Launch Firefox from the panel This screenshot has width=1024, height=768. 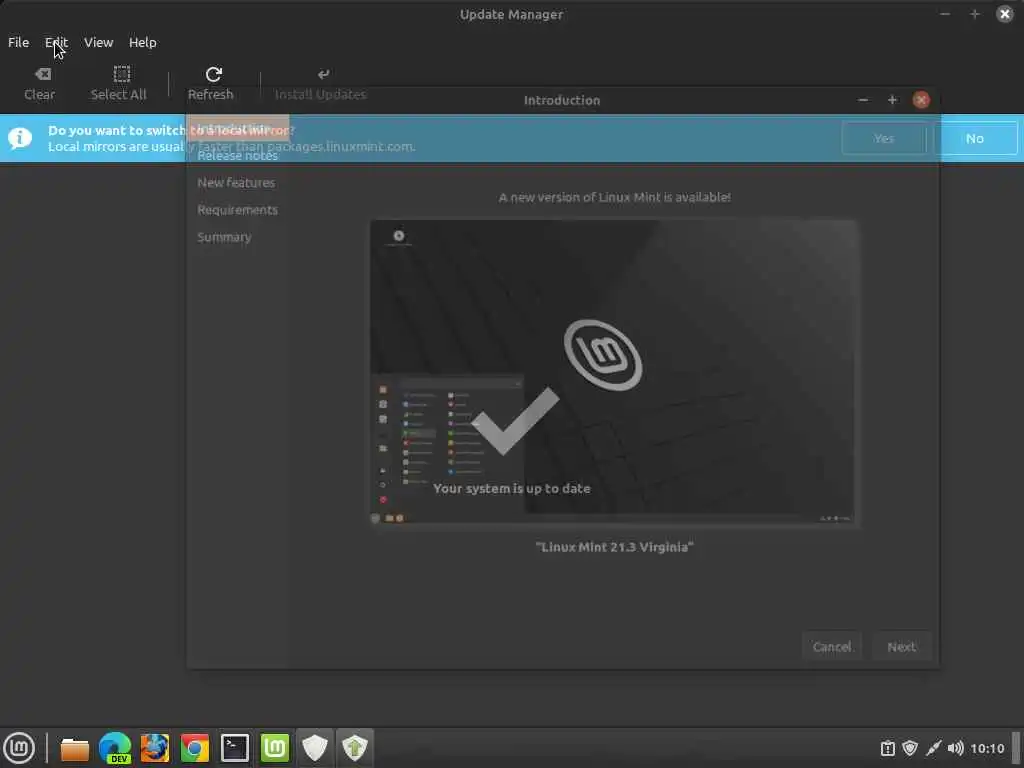click(x=155, y=748)
